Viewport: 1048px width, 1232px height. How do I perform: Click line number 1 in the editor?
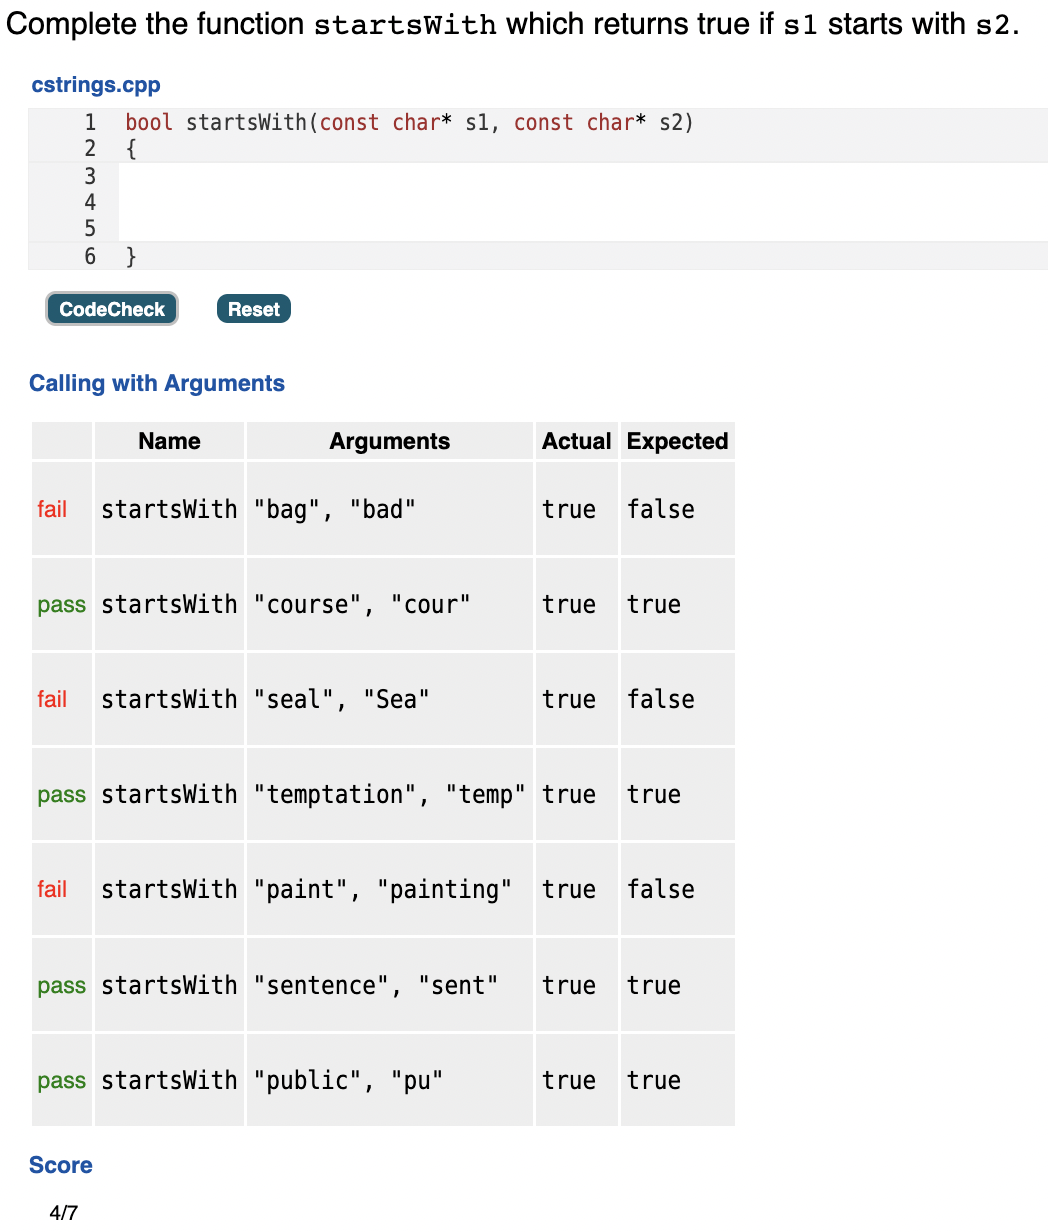90,122
